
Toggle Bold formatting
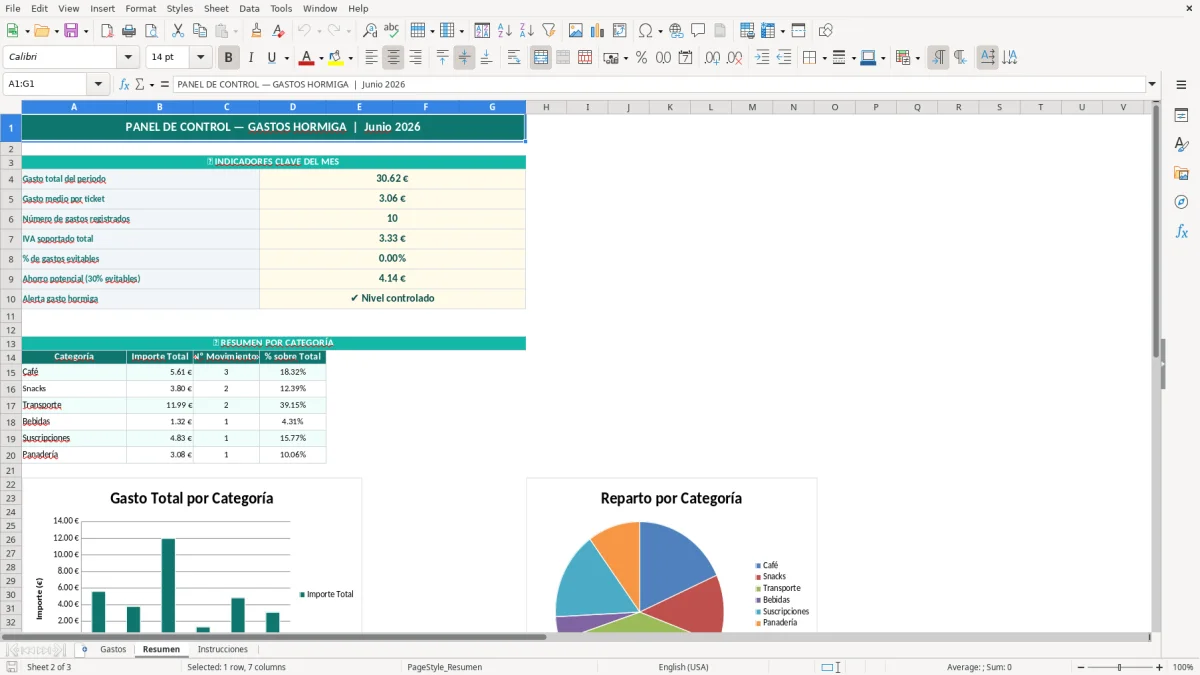[228, 58]
